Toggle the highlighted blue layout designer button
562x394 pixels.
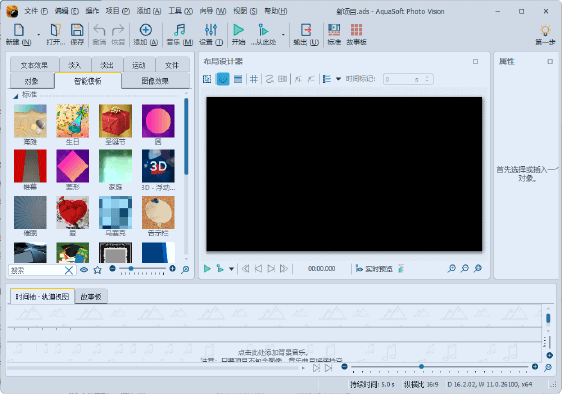pos(223,79)
